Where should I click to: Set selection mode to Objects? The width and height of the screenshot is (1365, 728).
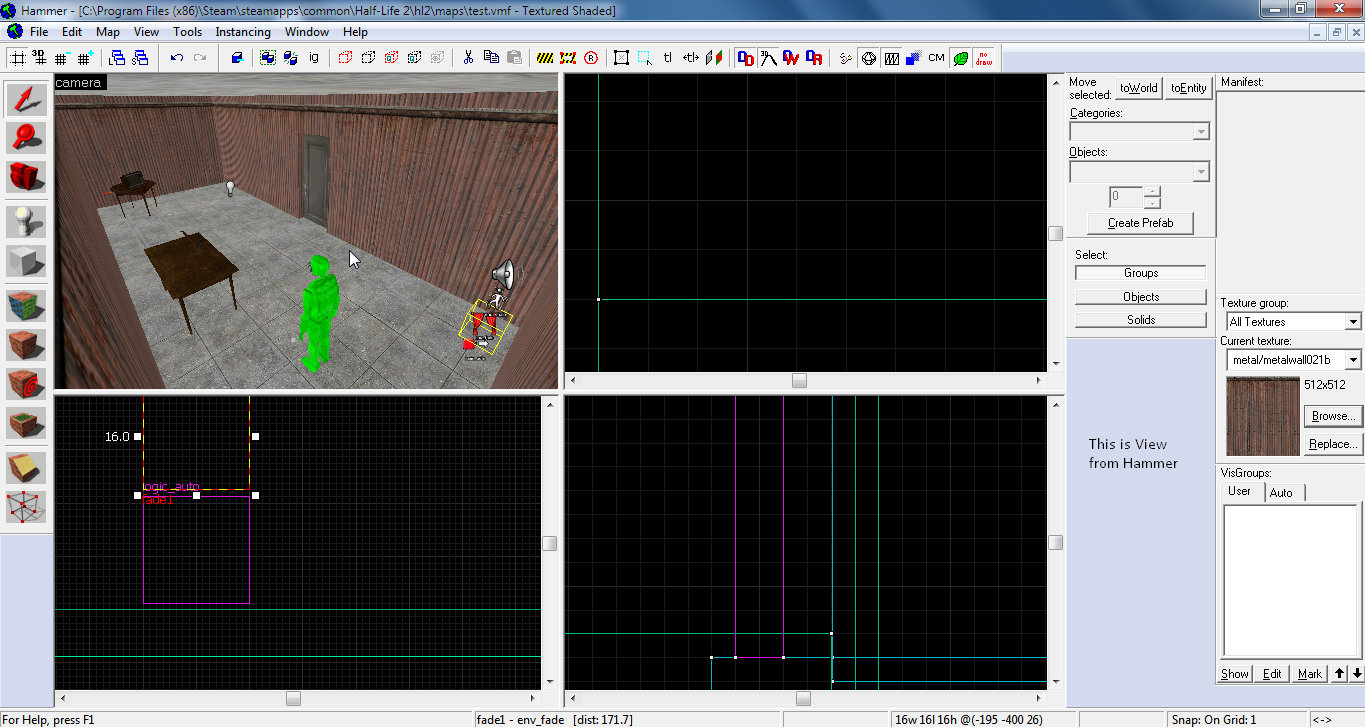click(x=1141, y=297)
